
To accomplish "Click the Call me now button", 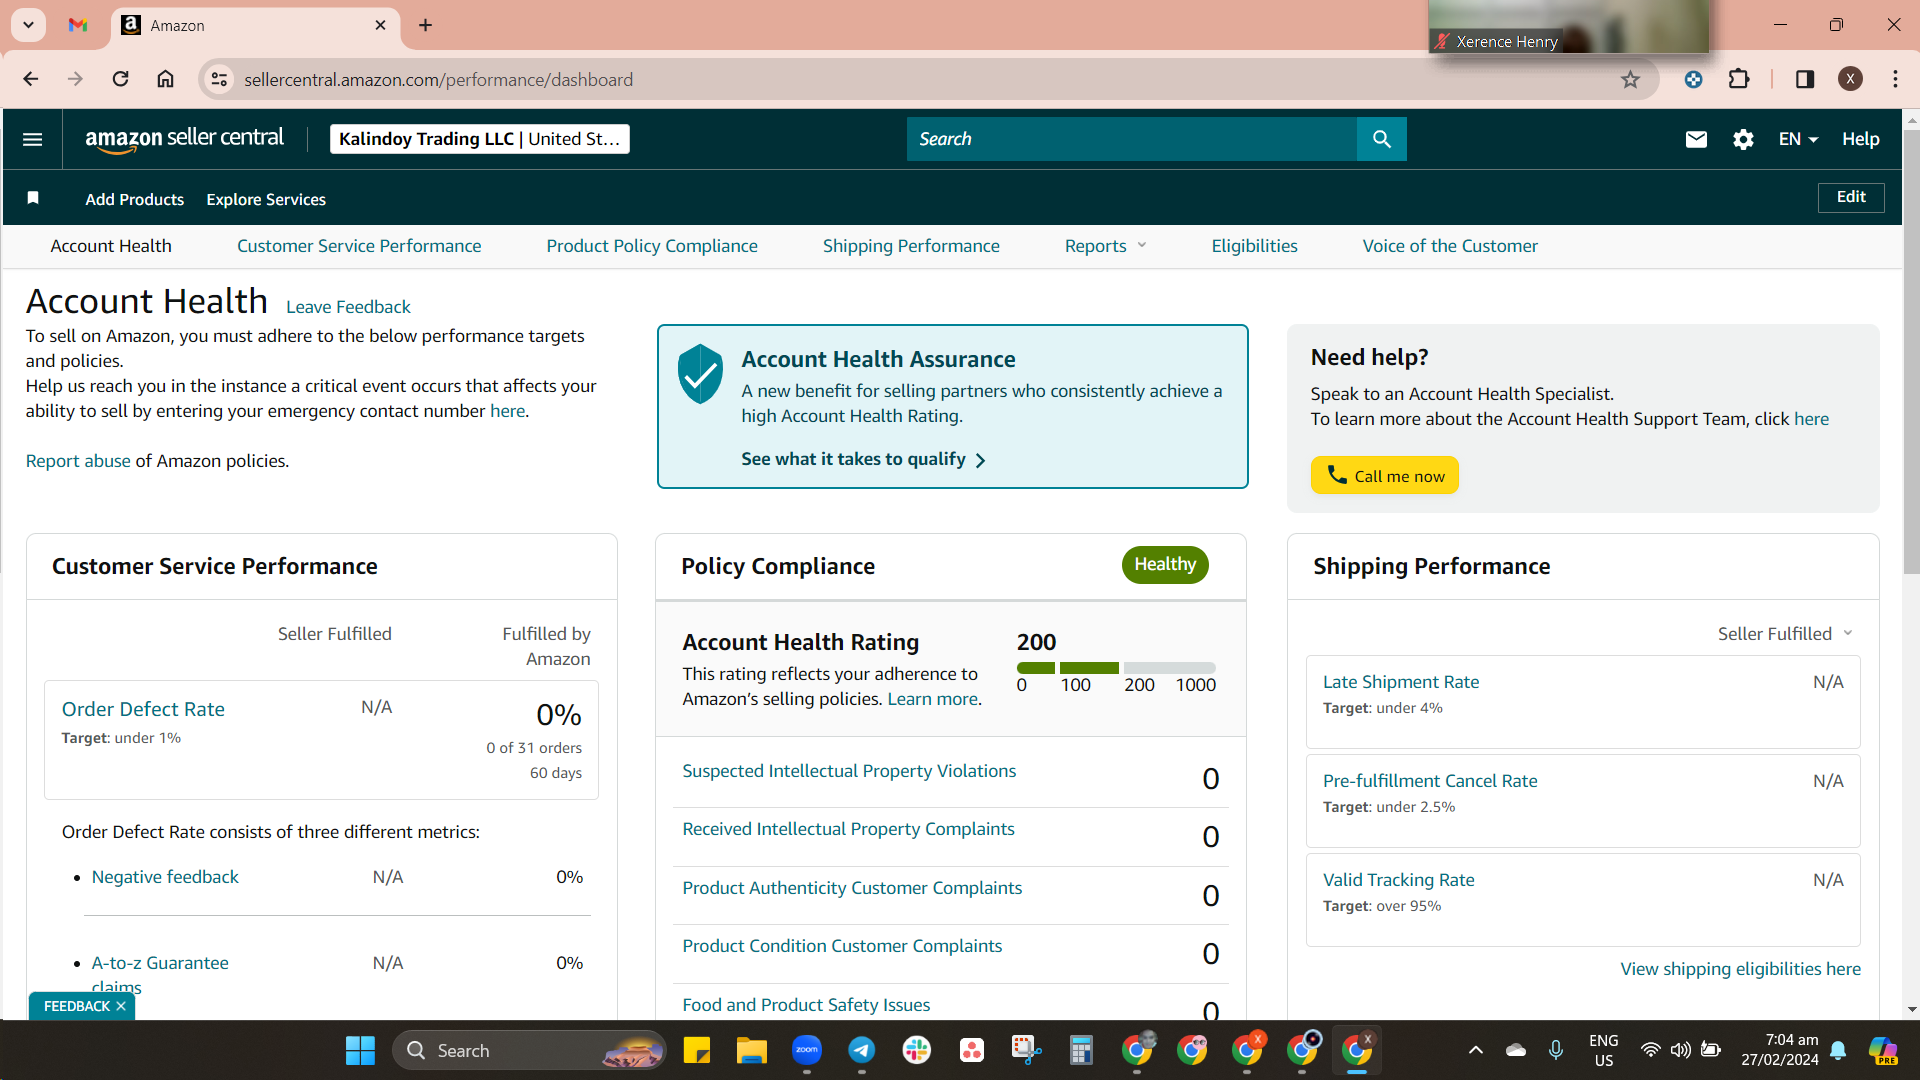I will [x=1384, y=475].
